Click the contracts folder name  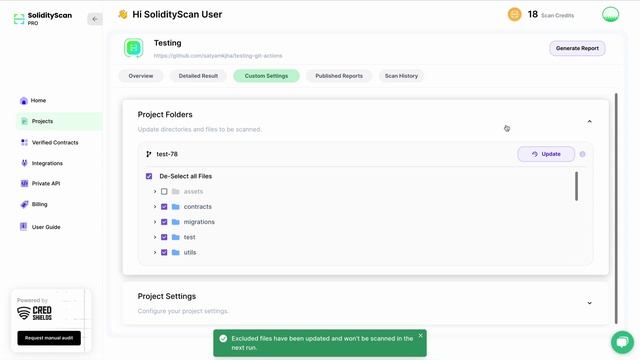[x=198, y=207]
